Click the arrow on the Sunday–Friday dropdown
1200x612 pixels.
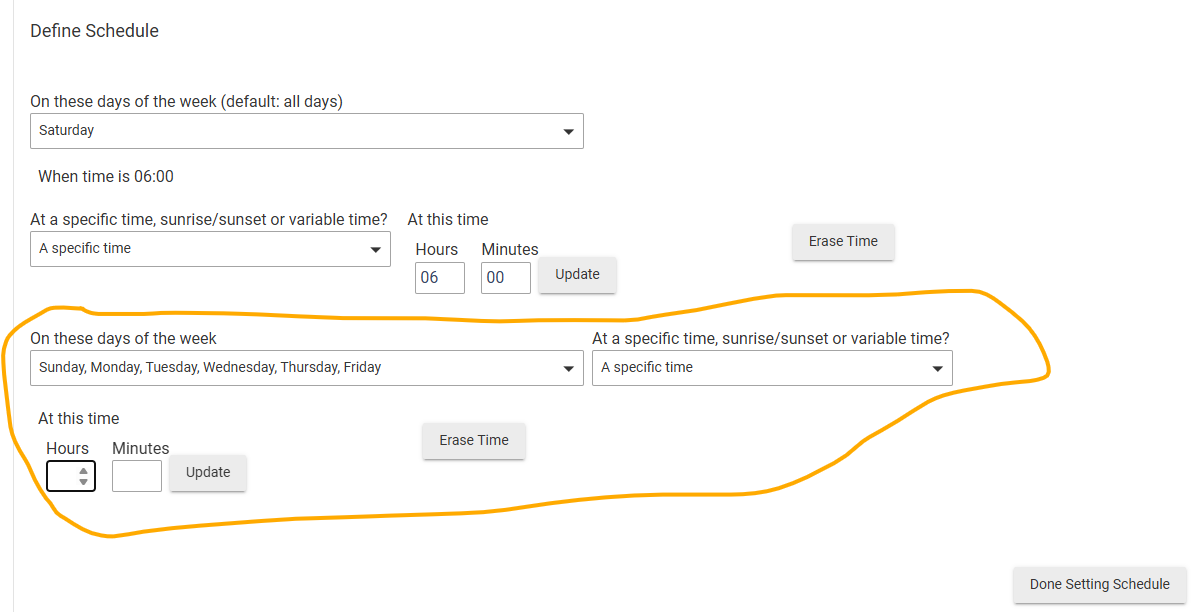(568, 369)
